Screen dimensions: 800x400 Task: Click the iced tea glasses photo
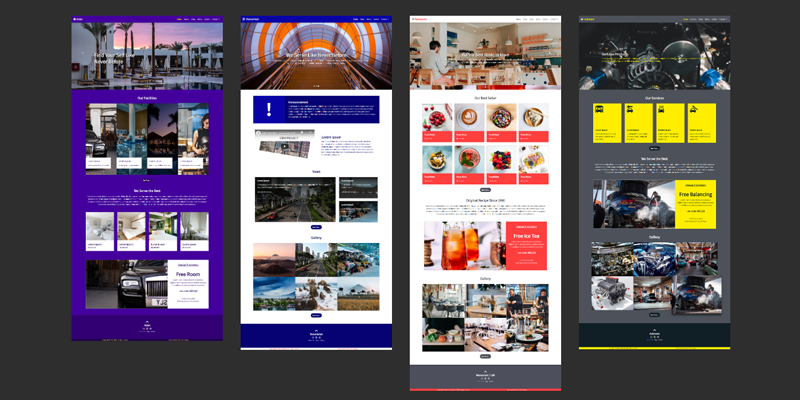coord(465,245)
